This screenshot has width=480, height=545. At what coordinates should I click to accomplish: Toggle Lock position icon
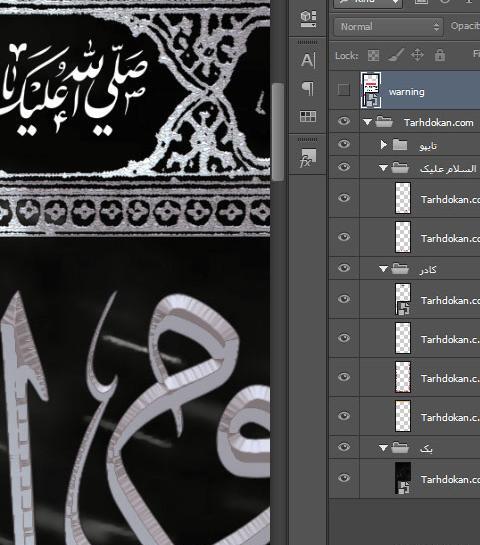coord(417,55)
